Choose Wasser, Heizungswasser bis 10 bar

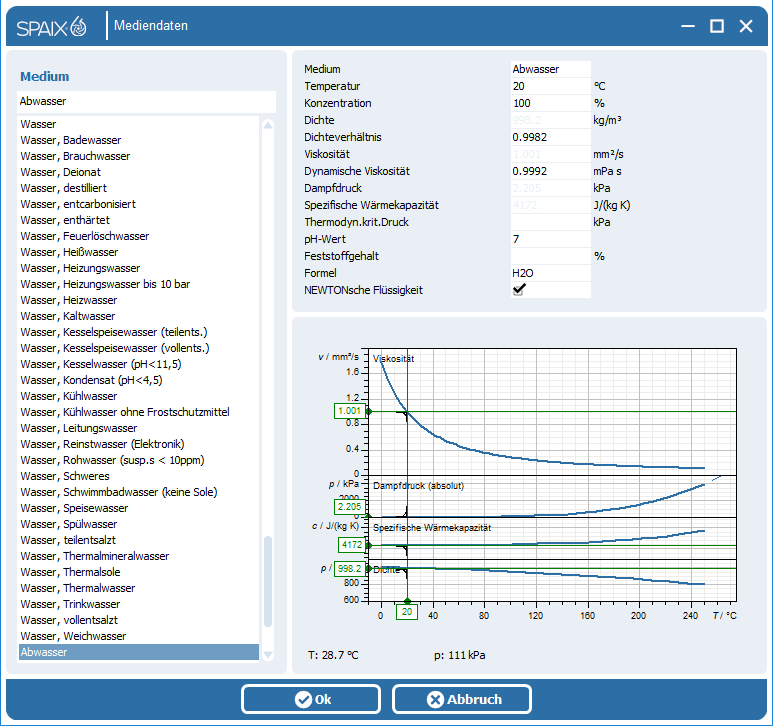139,284
